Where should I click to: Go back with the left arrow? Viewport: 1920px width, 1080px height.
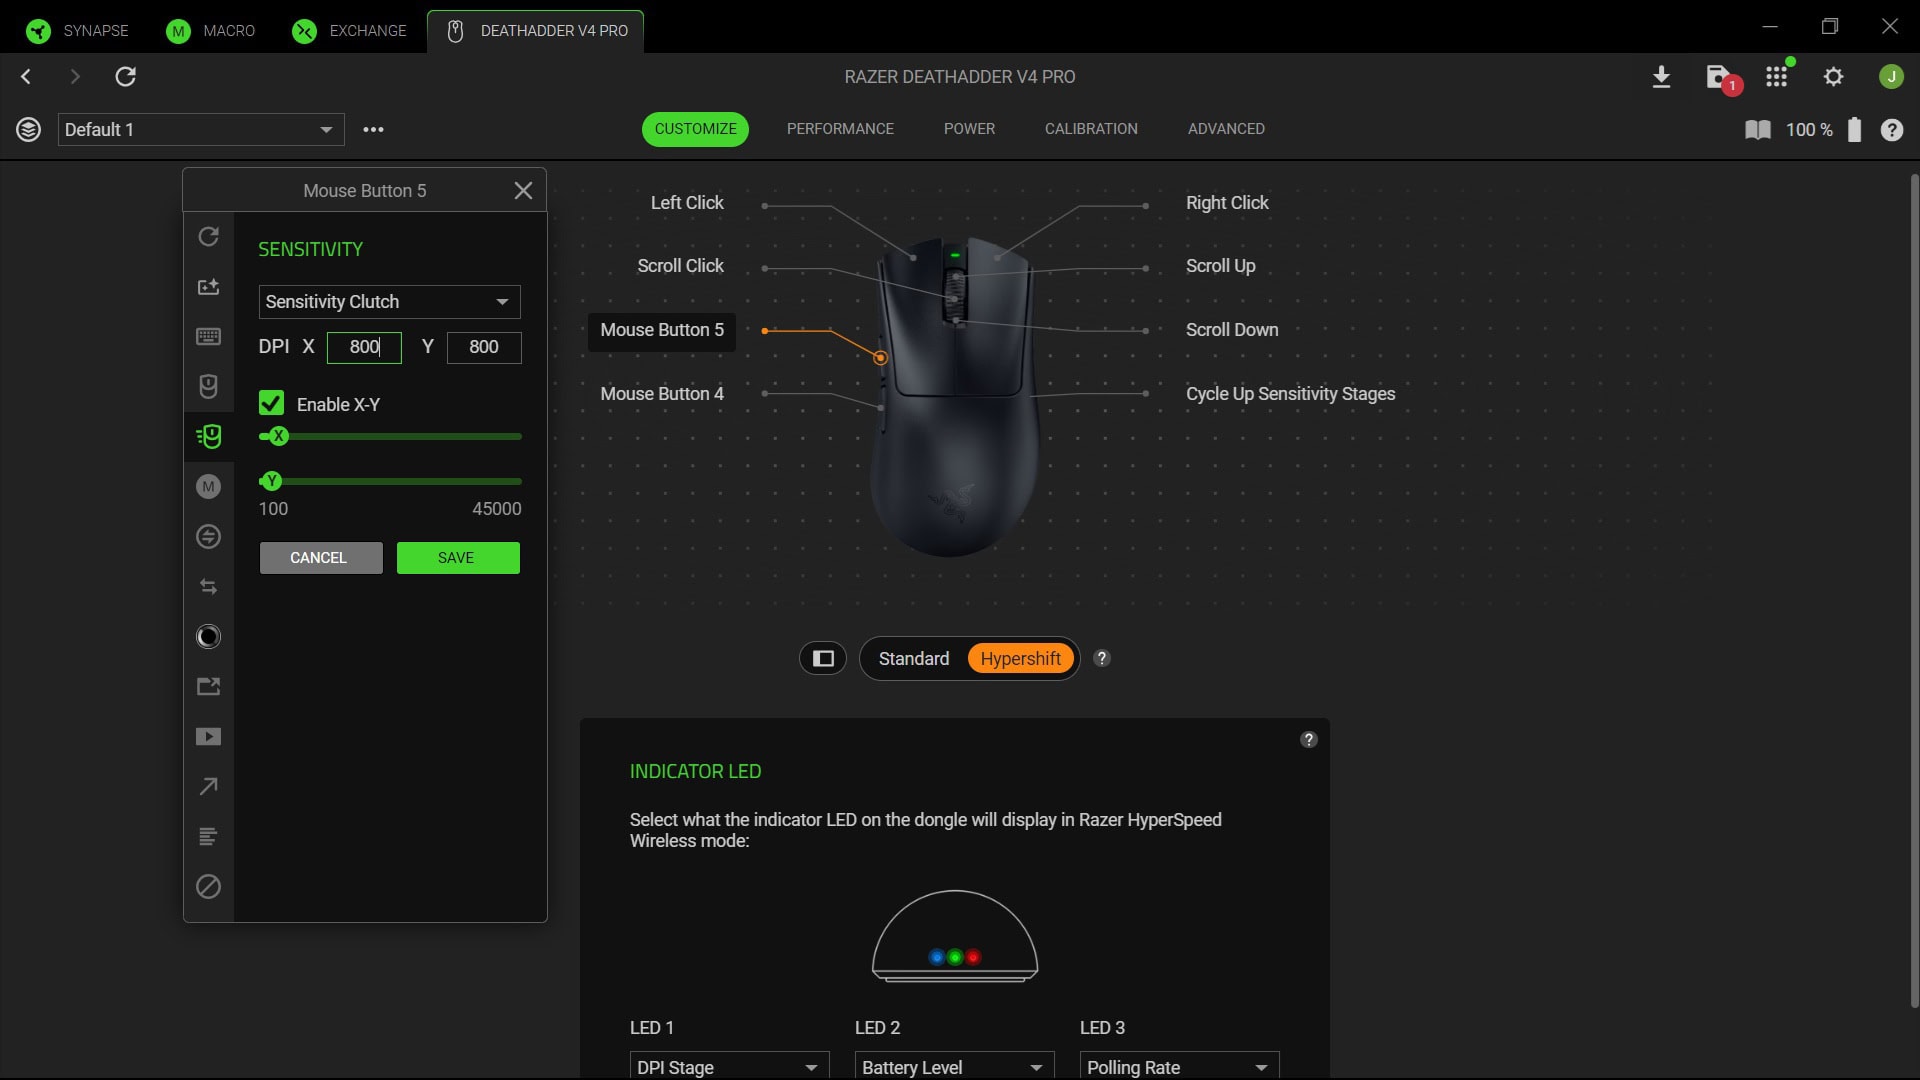tap(27, 77)
